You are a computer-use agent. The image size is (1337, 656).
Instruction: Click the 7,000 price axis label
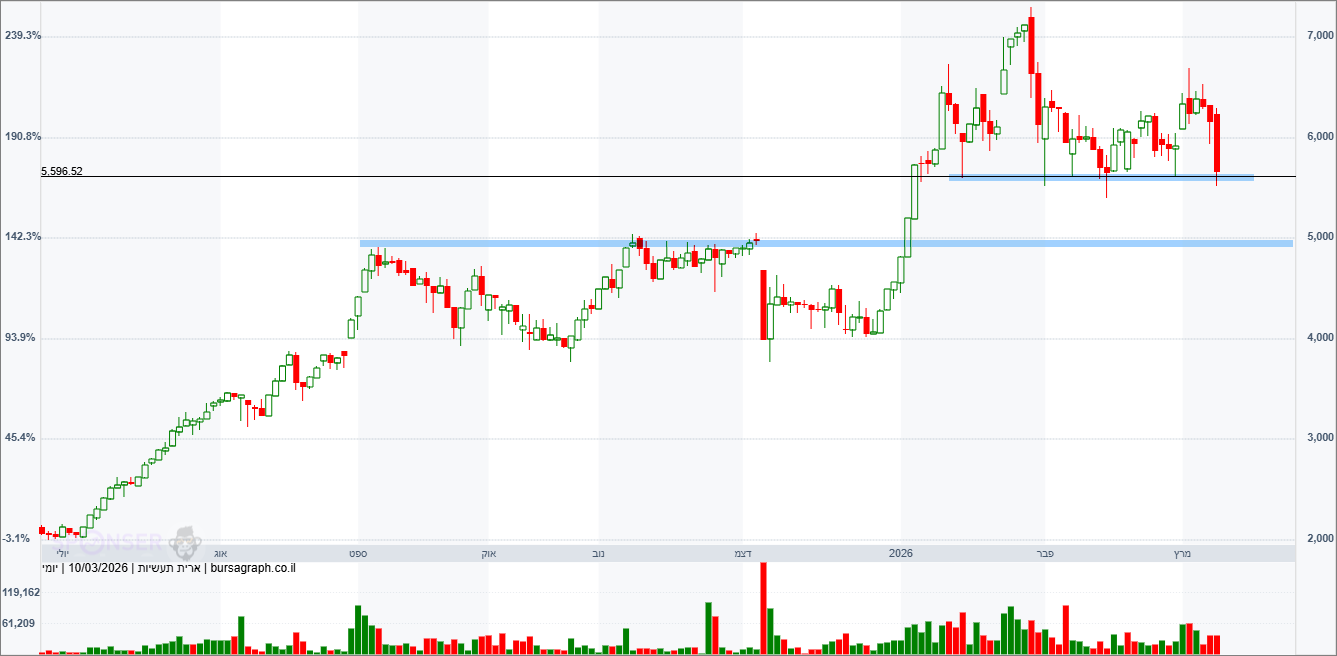1320,36
